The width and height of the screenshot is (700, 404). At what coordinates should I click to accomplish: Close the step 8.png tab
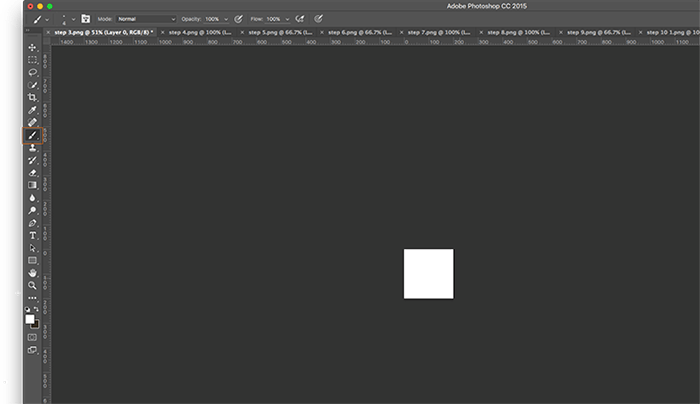click(481, 33)
